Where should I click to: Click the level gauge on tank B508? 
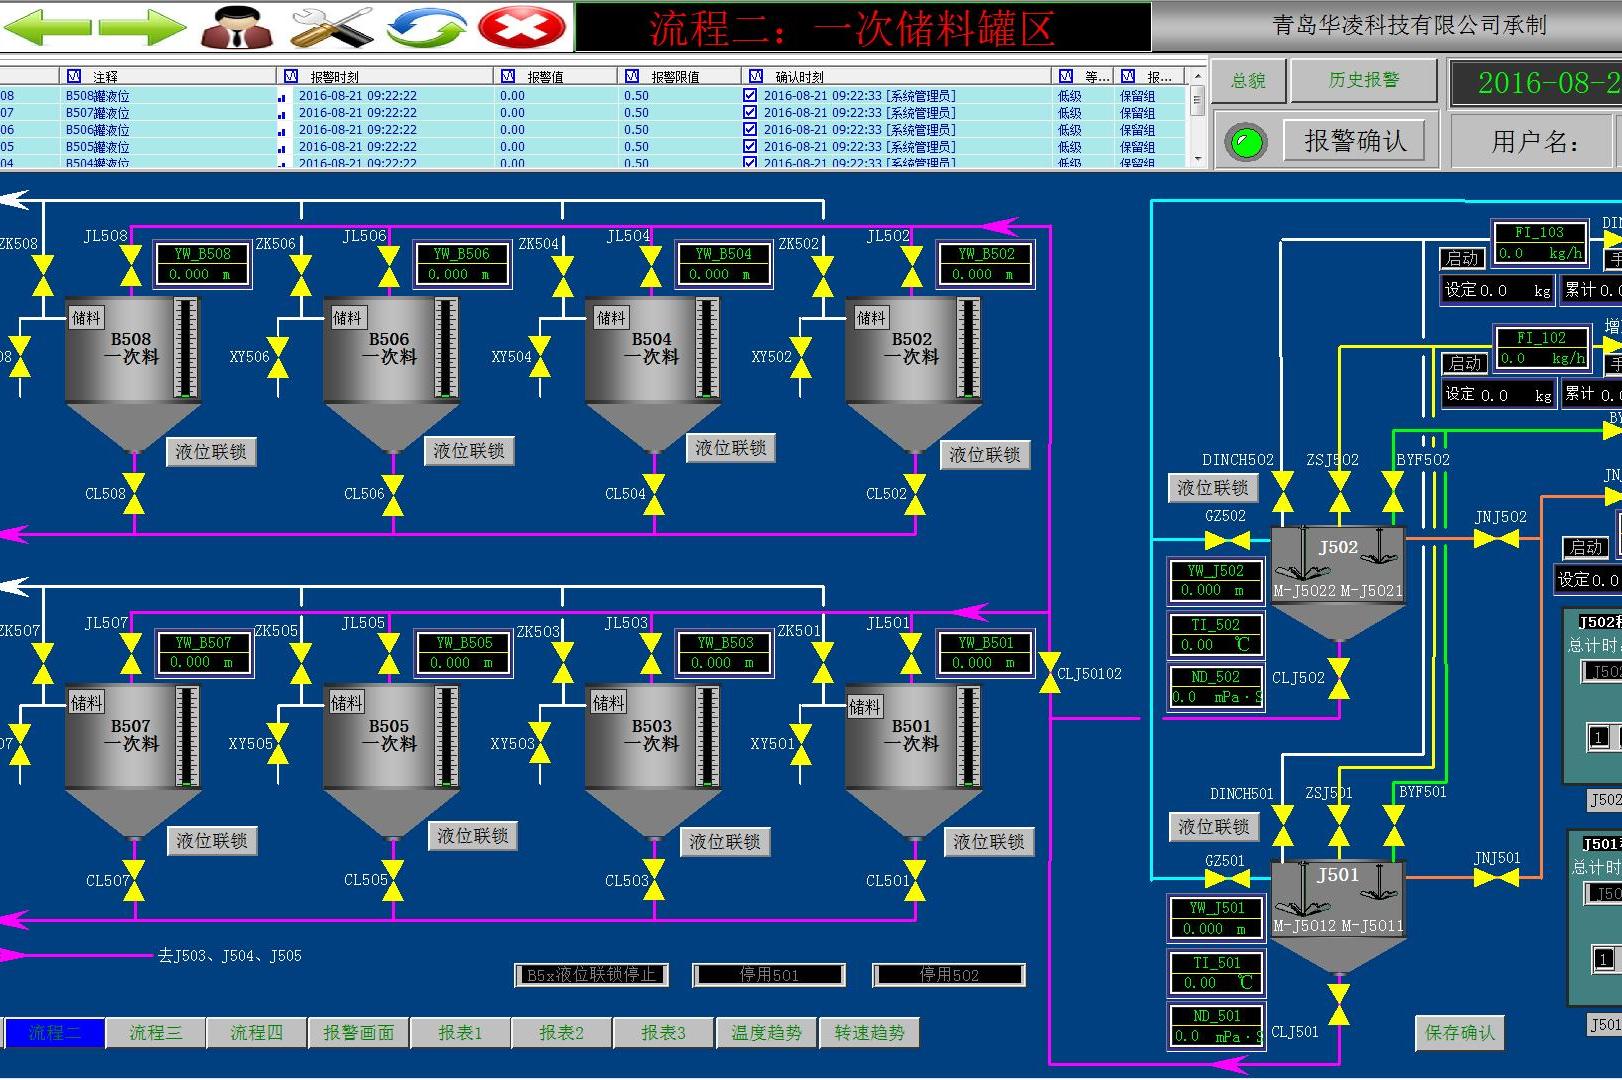pyautogui.click(x=185, y=350)
